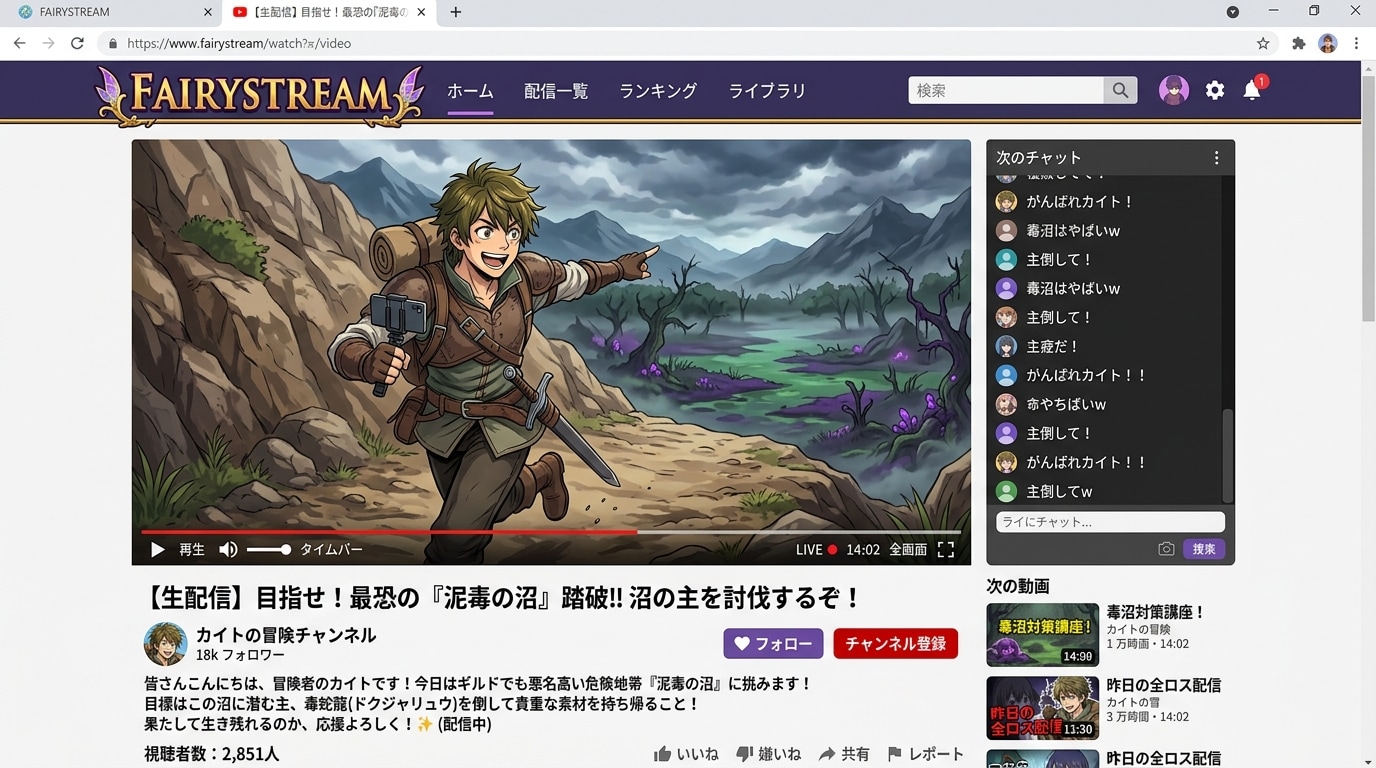This screenshot has height=768, width=1376.
Task: Click the 主癌だ！ chat message
Action: tap(1053, 346)
